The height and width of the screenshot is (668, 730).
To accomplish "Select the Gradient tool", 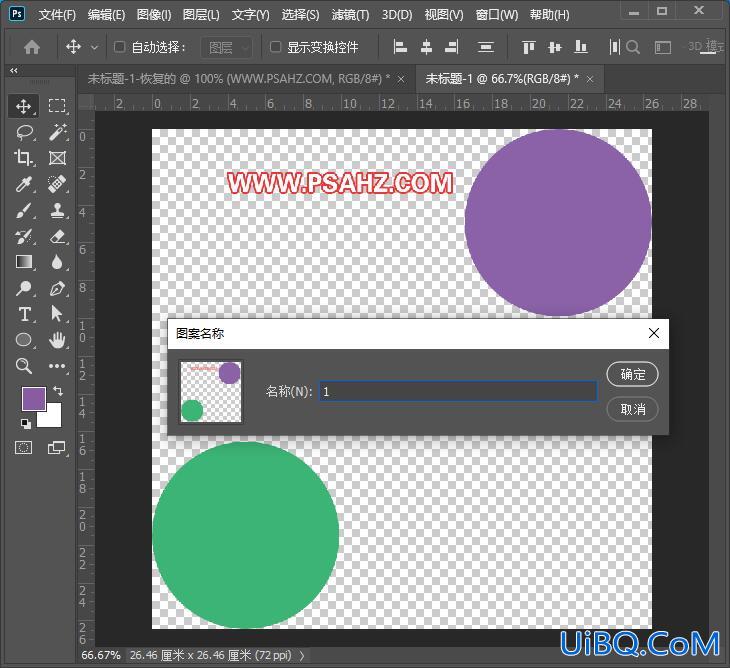I will pyautogui.click(x=23, y=262).
